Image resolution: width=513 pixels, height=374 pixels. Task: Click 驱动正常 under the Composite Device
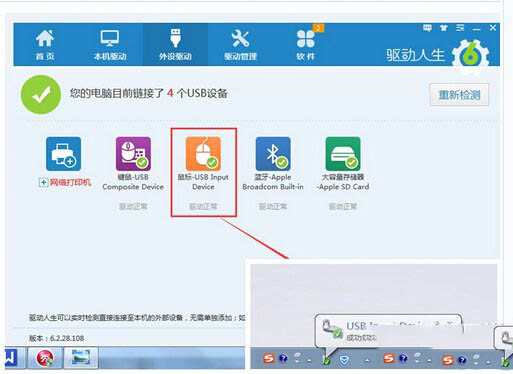tap(133, 207)
